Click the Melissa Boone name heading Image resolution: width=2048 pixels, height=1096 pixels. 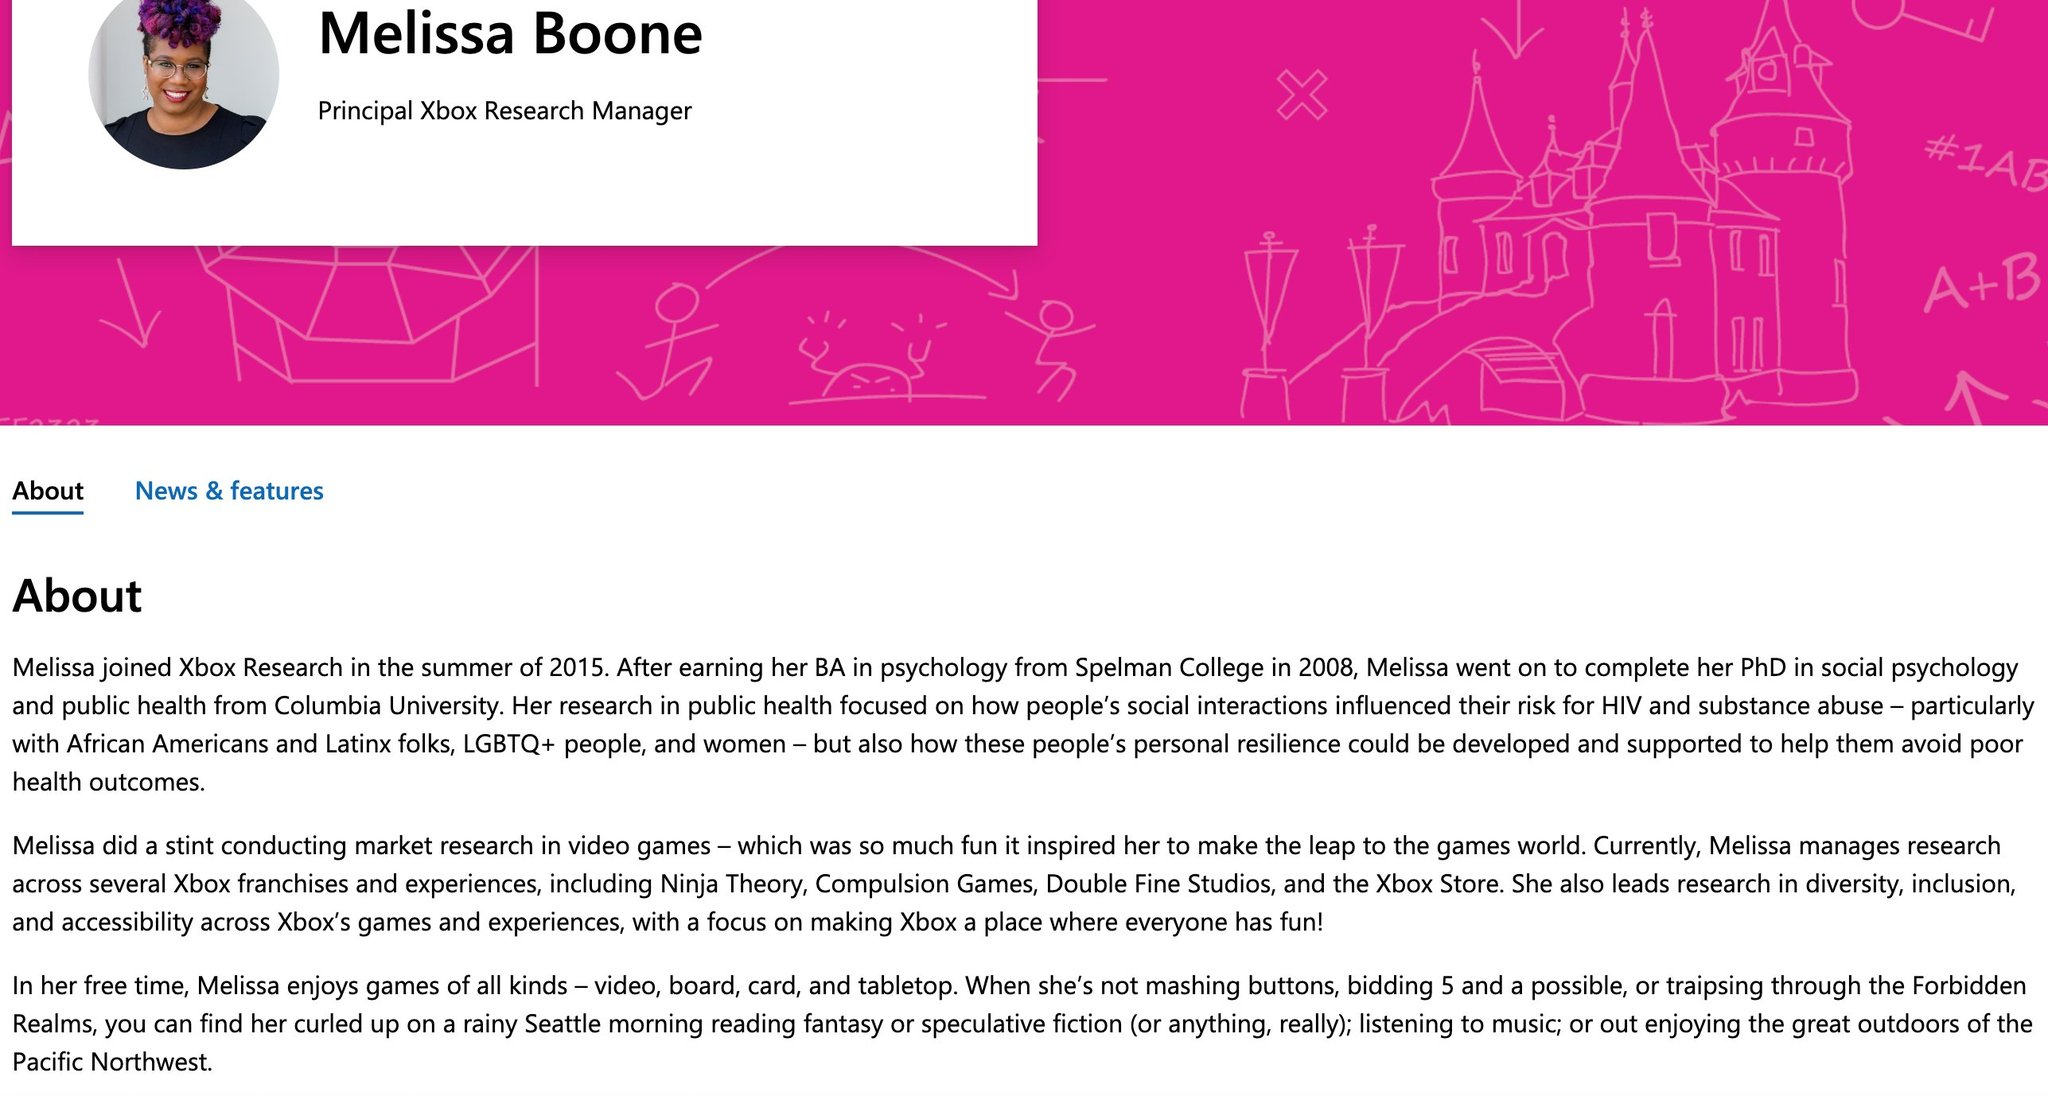click(510, 34)
